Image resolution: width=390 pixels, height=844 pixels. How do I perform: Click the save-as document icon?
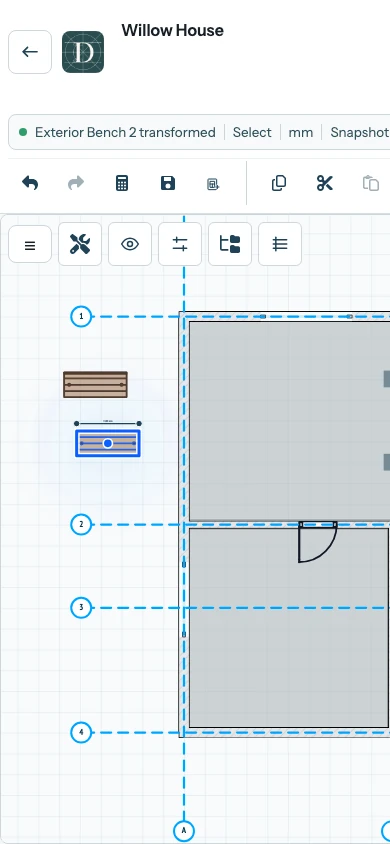(x=213, y=184)
